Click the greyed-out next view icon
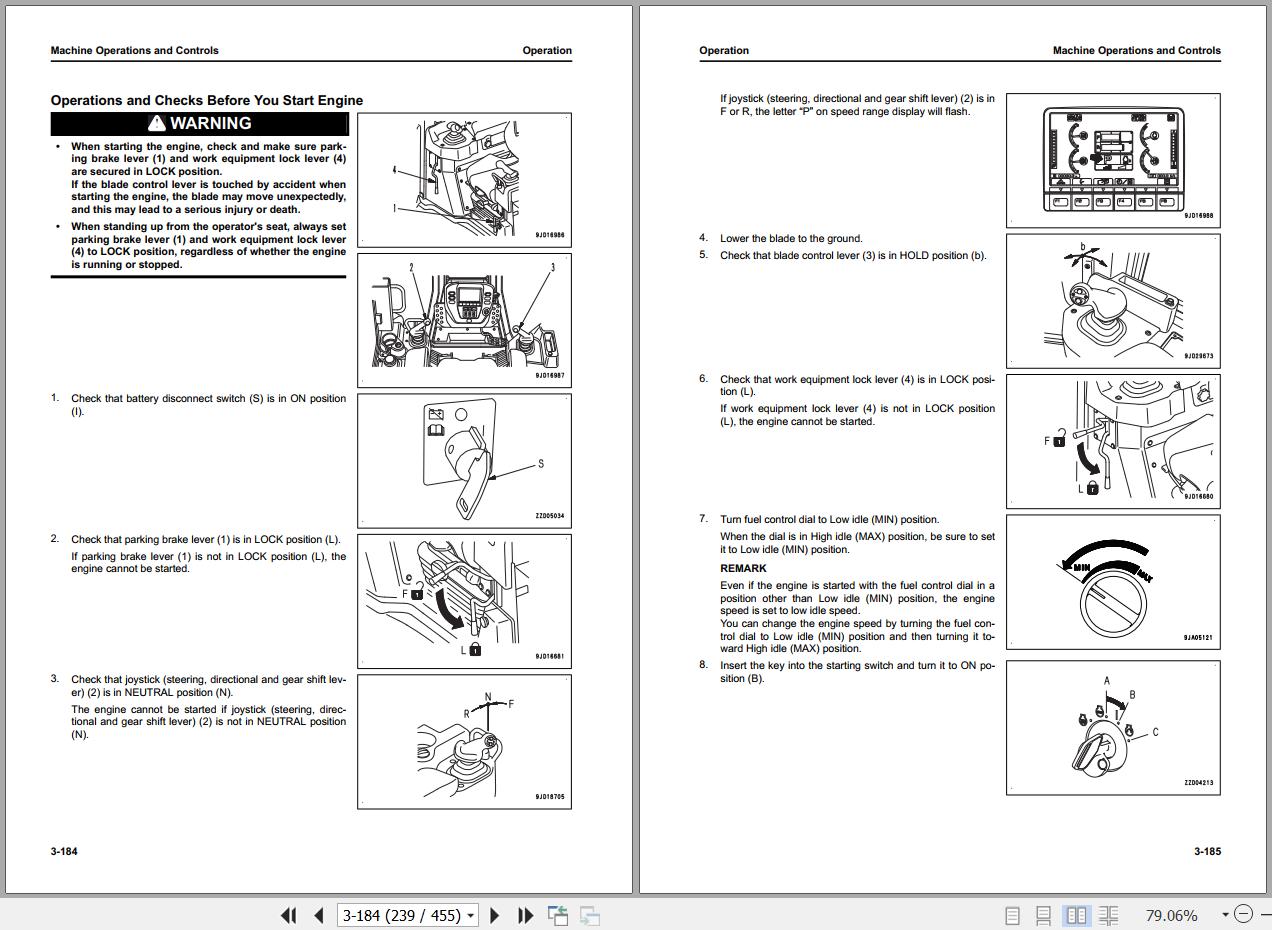 [590, 915]
